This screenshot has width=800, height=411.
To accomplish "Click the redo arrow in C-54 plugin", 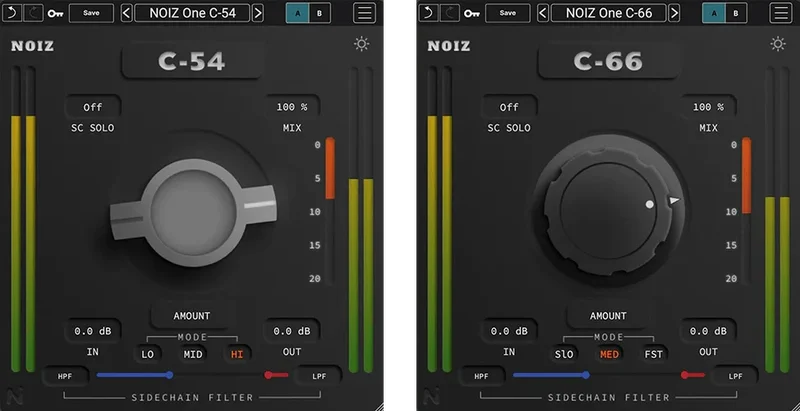I will pos(33,13).
